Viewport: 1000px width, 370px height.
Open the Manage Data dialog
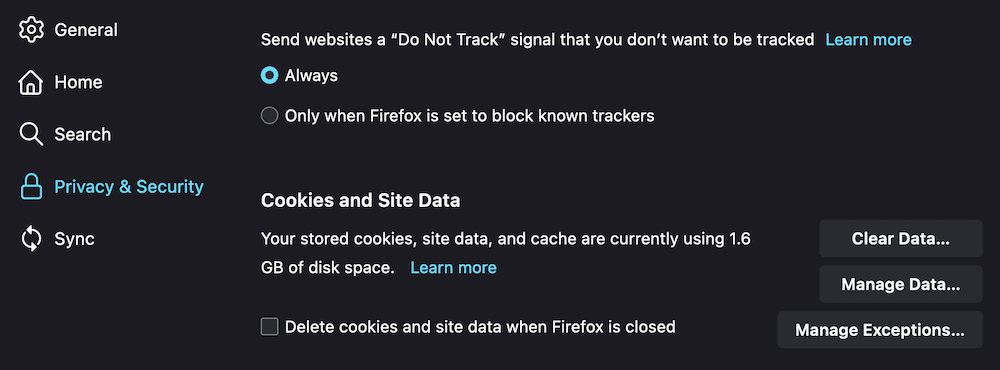(x=901, y=285)
